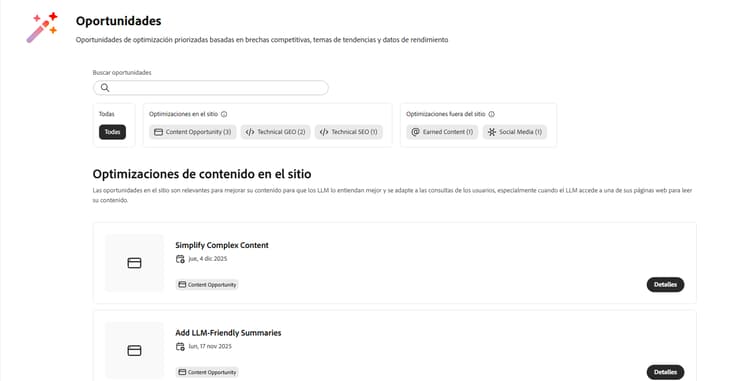Viewport: 750px width, 381px height.
Task: Filter by Social Media (1)
Action: [515, 132]
